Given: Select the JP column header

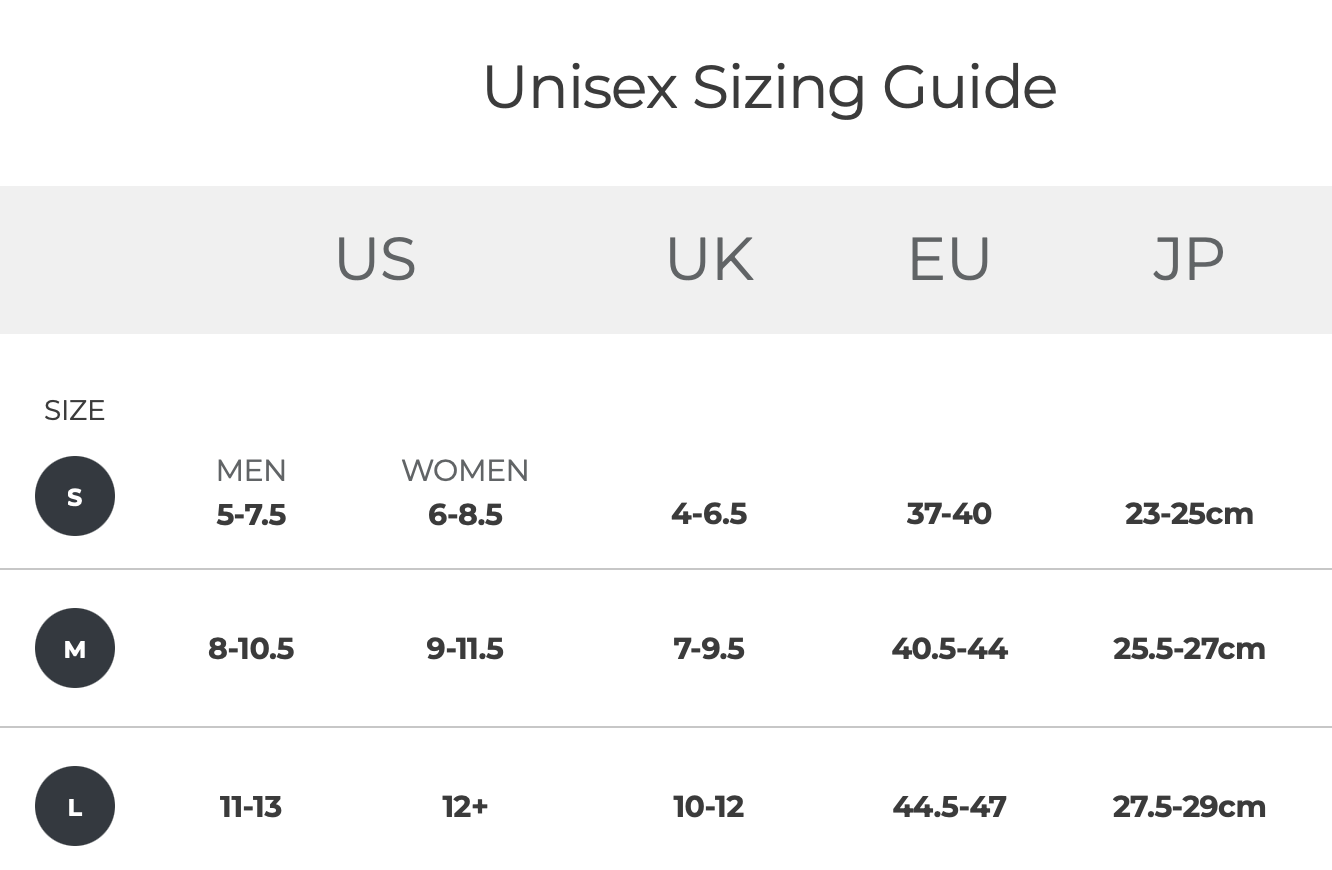Looking at the screenshot, I should point(1188,259).
